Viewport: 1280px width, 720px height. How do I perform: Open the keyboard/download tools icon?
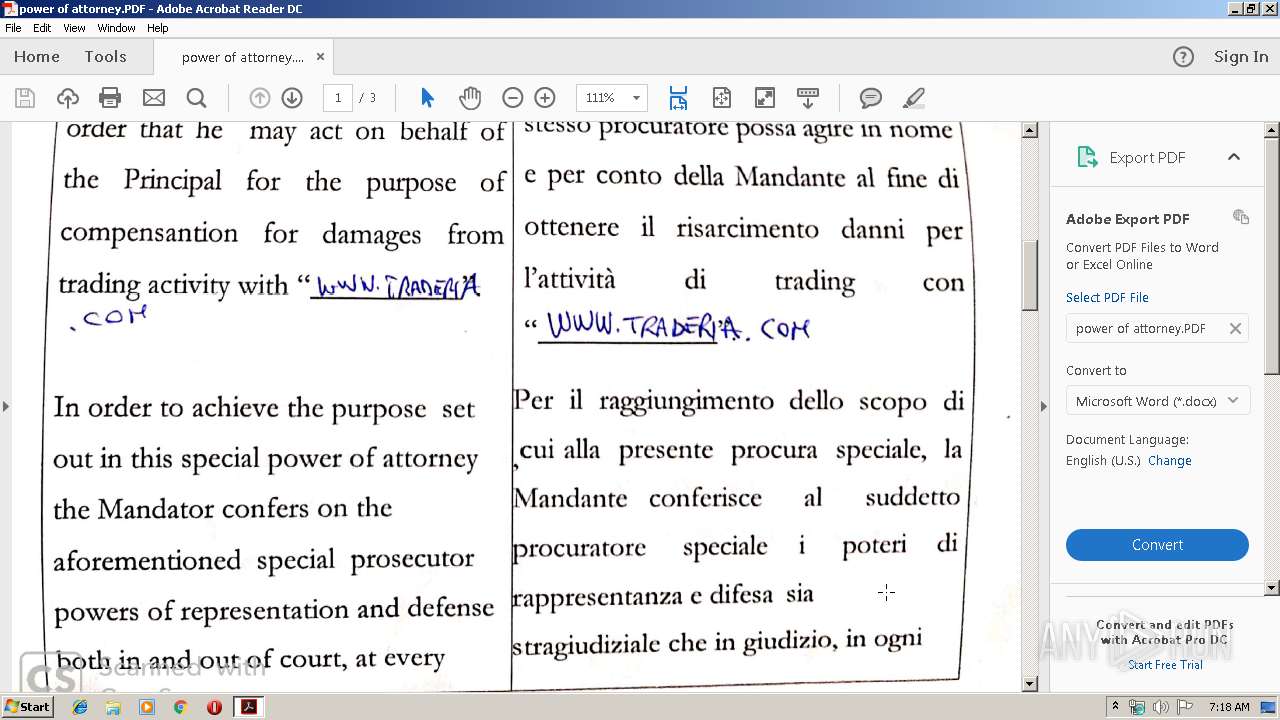[808, 98]
